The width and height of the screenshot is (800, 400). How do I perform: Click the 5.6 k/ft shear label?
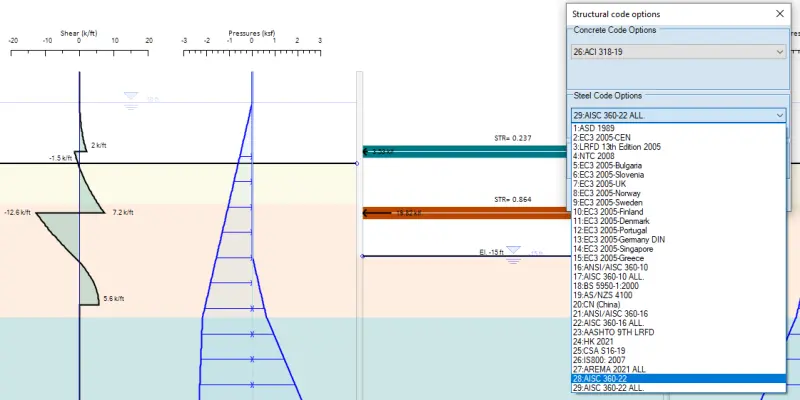point(114,299)
